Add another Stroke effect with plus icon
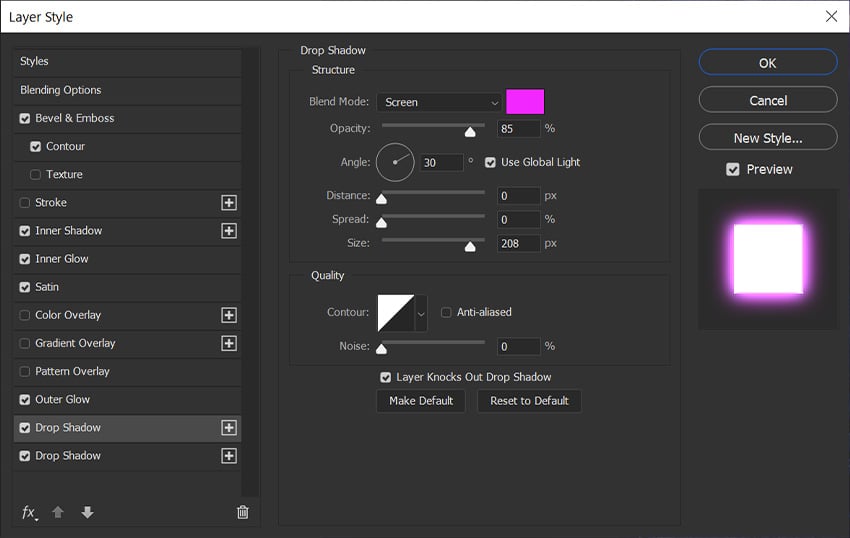Viewport: 850px width, 538px height. [x=229, y=203]
